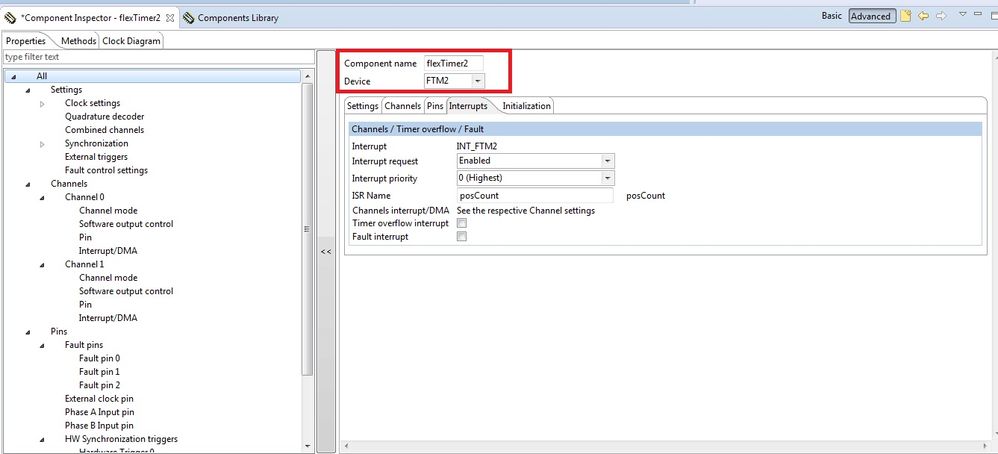Open the Methods tab
This screenshot has height=454, width=998.
(x=79, y=41)
